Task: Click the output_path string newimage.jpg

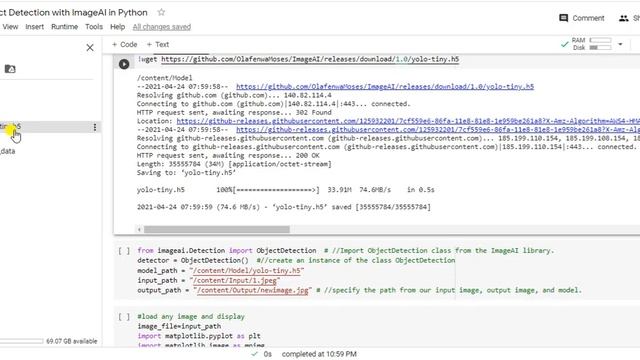Action: [253, 290]
